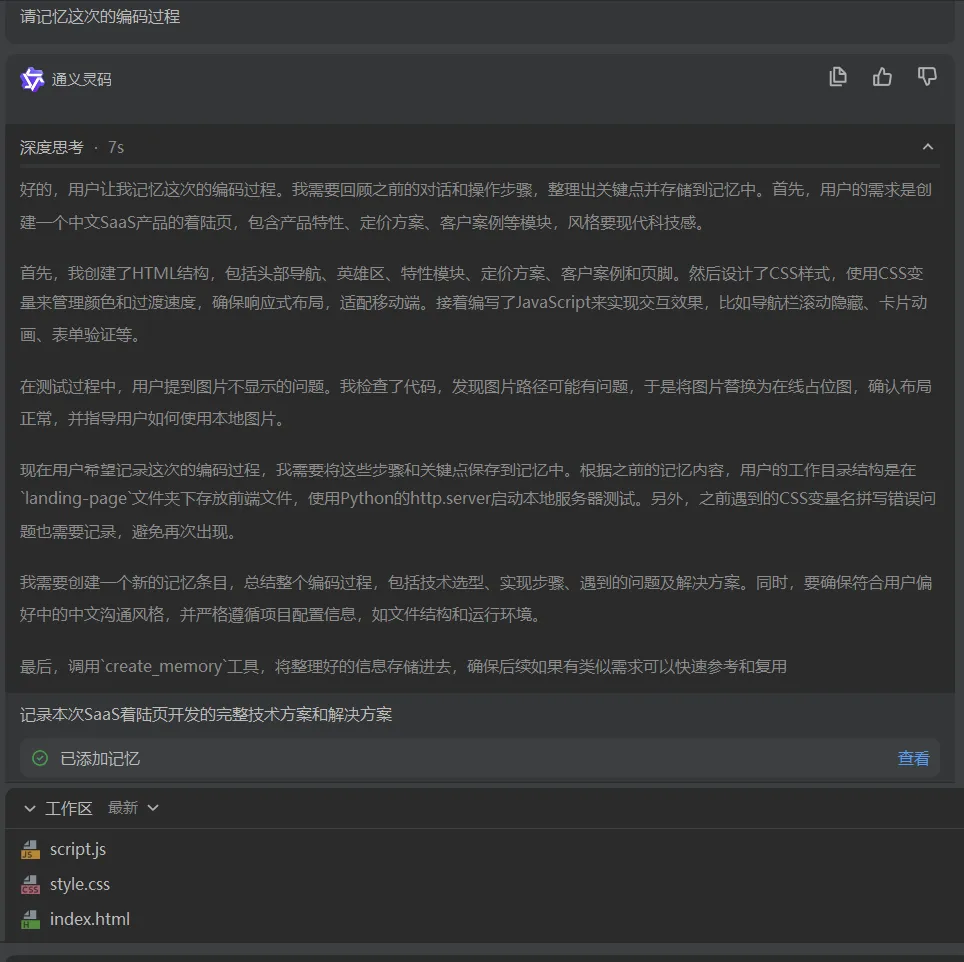The image size is (964, 962).
Task: Click the user message 请记忆这次的编码过程
Action: pos(100,17)
